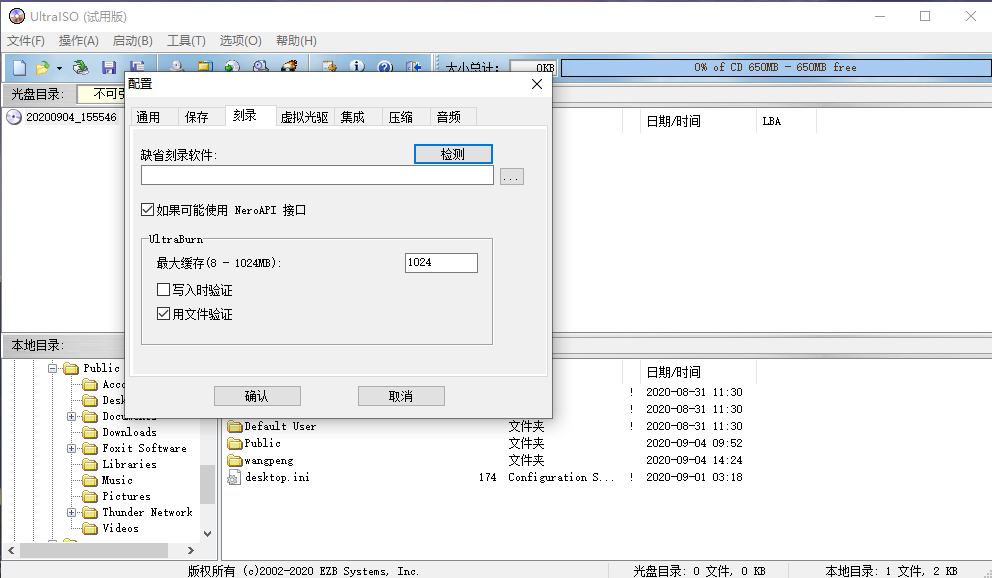Open the 操作(A) menu
The image size is (992, 578).
point(78,40)
